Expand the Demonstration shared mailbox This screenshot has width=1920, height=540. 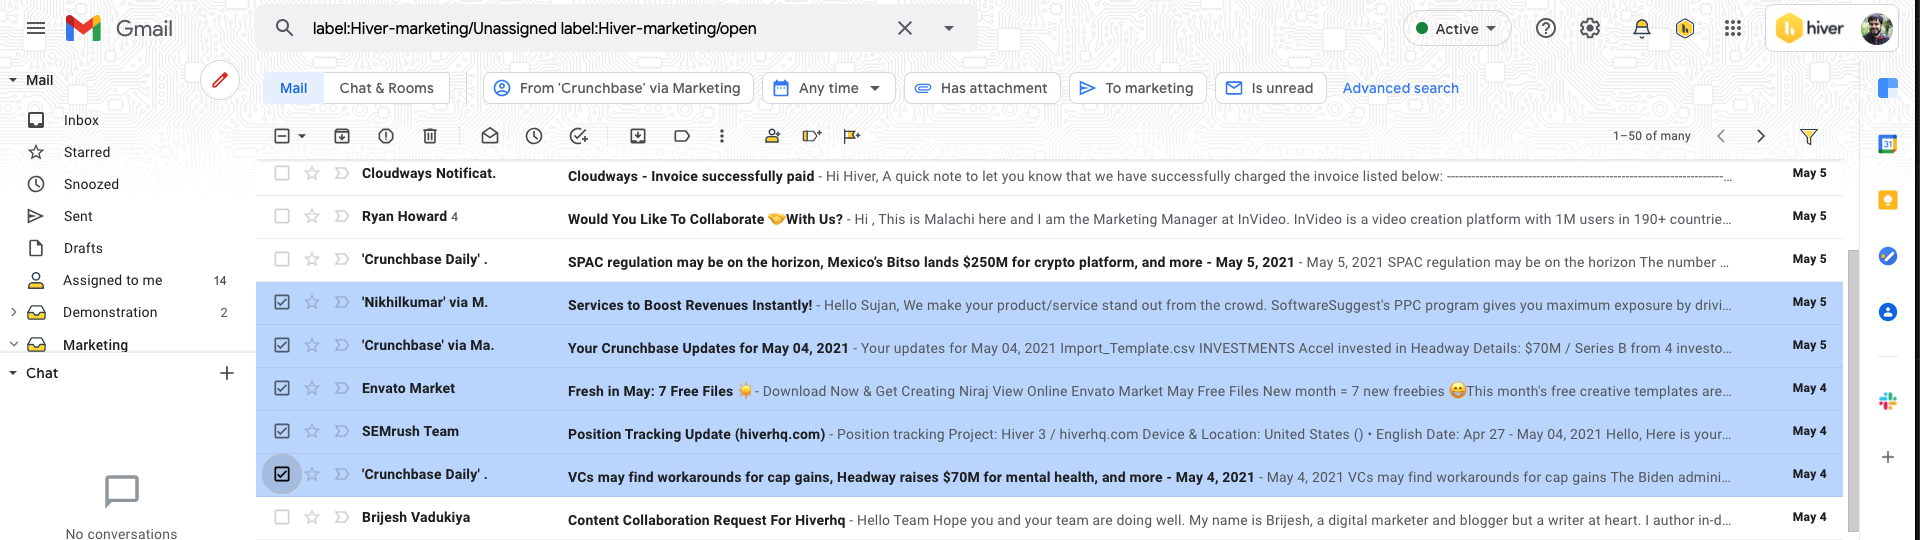[13, 312]
